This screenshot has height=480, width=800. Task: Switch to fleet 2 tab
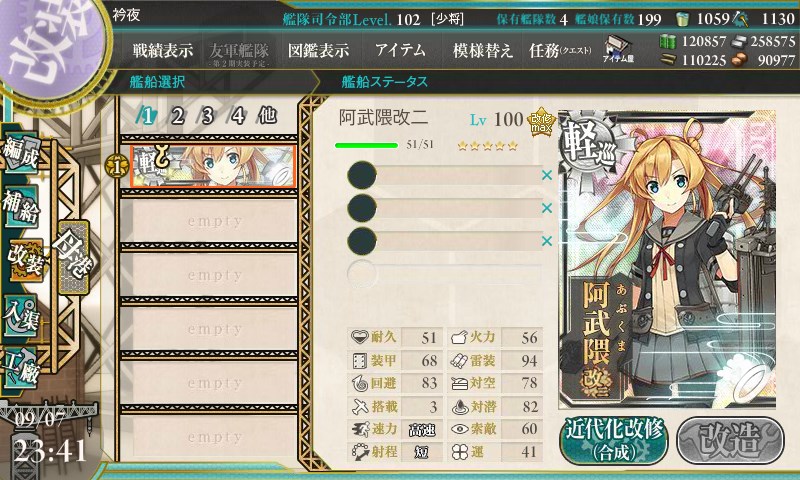coord(177,116)
